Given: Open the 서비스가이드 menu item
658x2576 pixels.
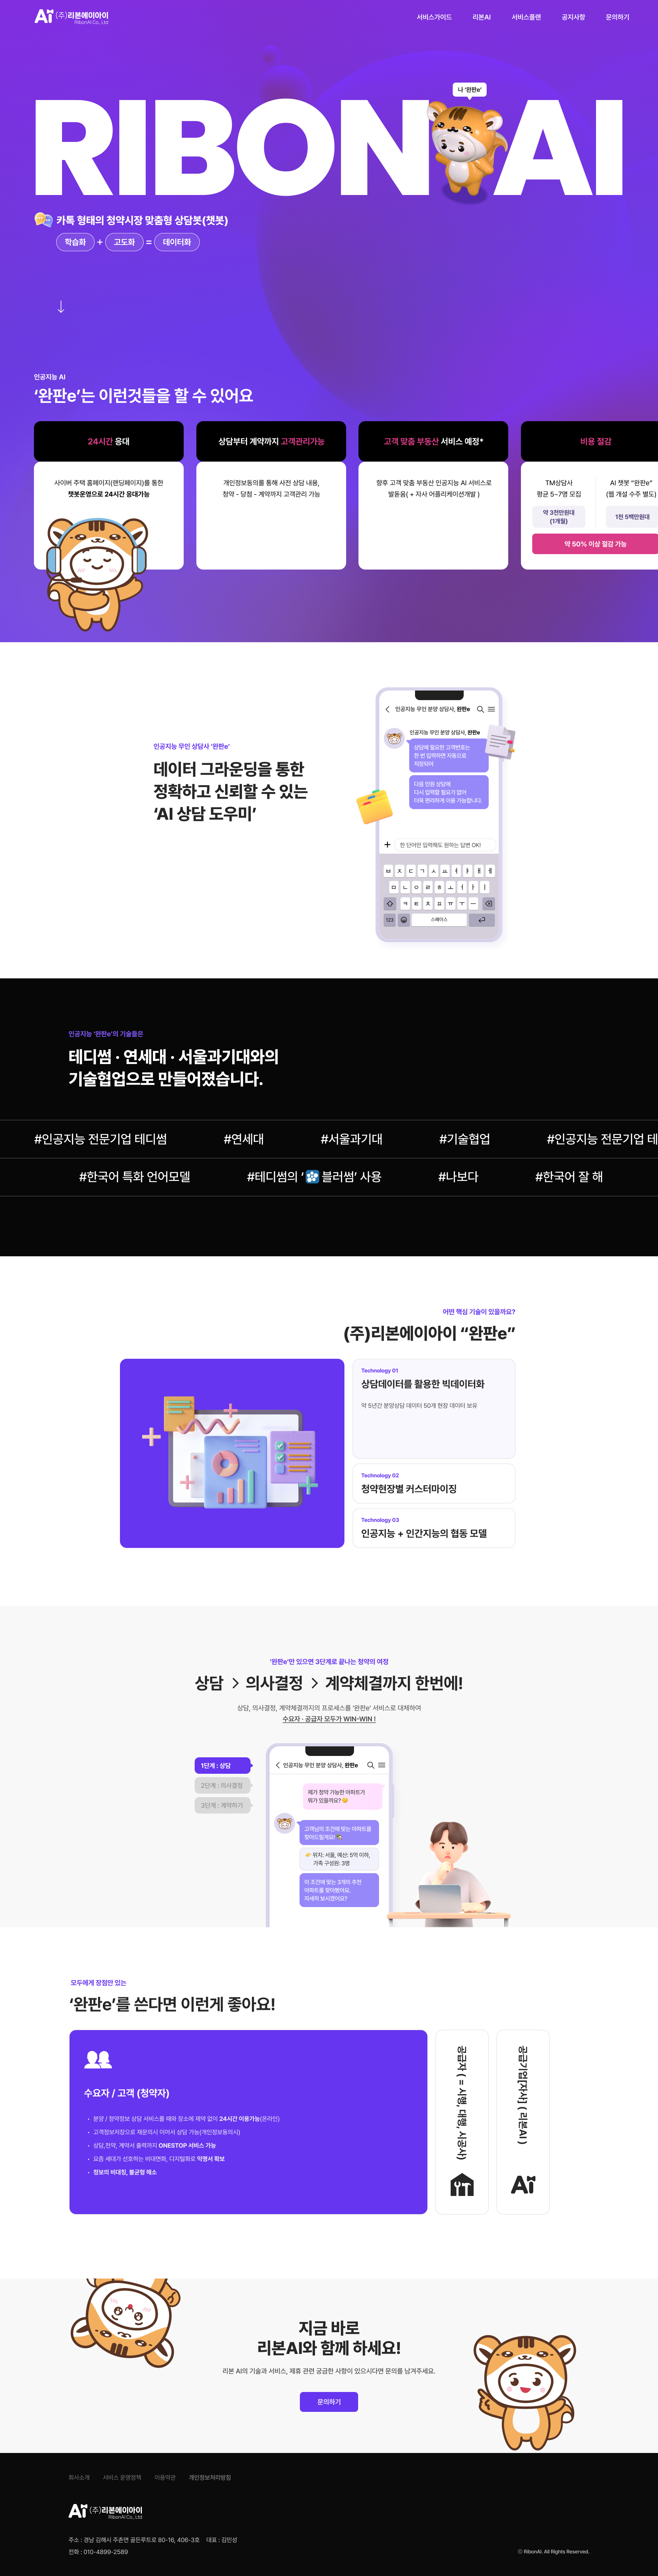Looking at the screenshot, I should click(x=434, y=17).
